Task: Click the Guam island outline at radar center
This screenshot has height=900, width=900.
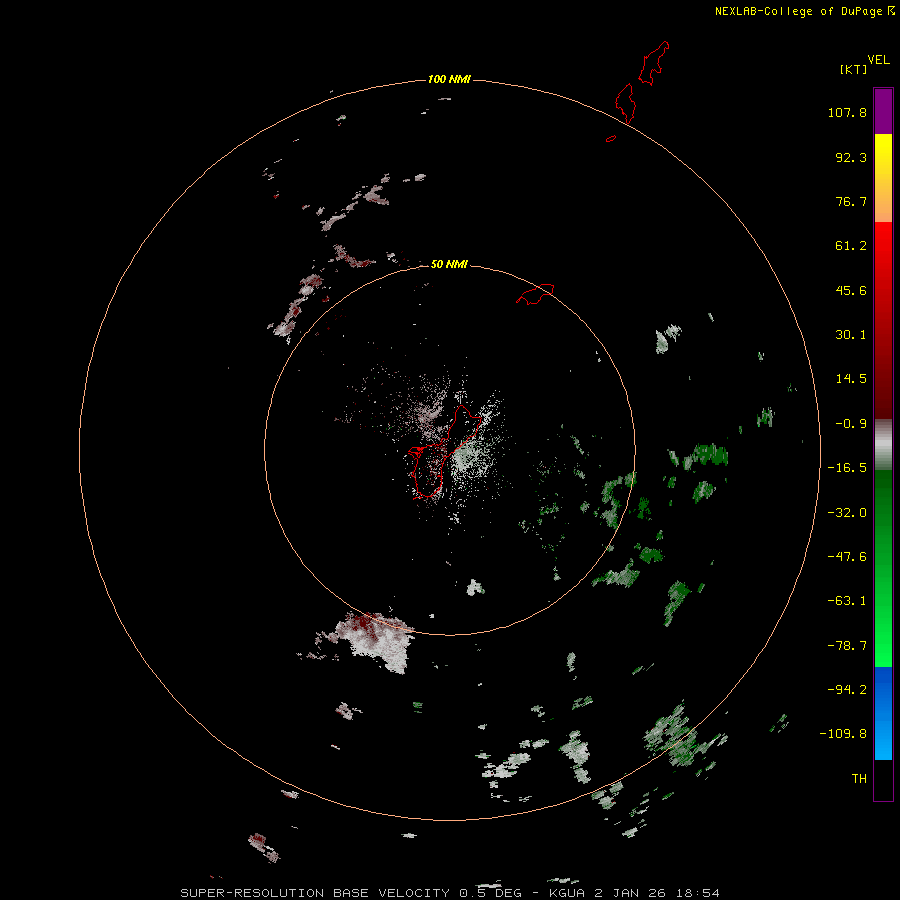Action: [445, 451]
